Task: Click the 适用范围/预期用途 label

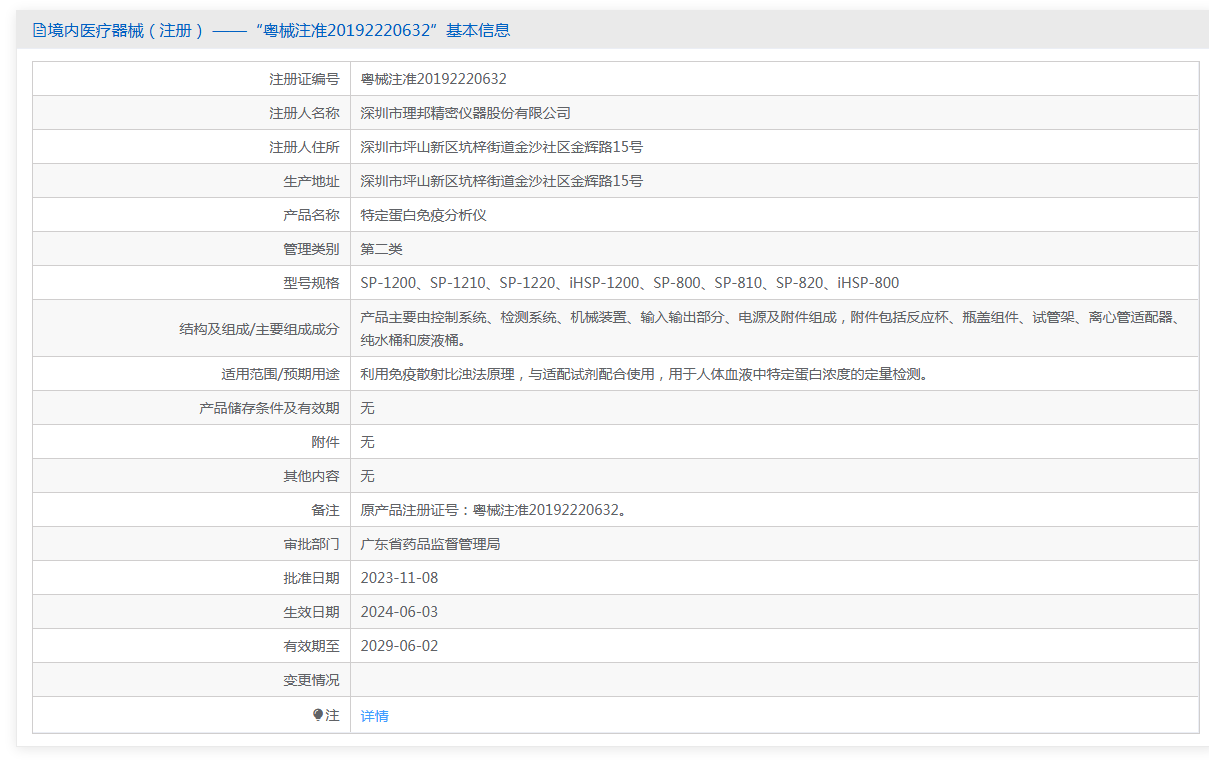Action: coord(280,374)
